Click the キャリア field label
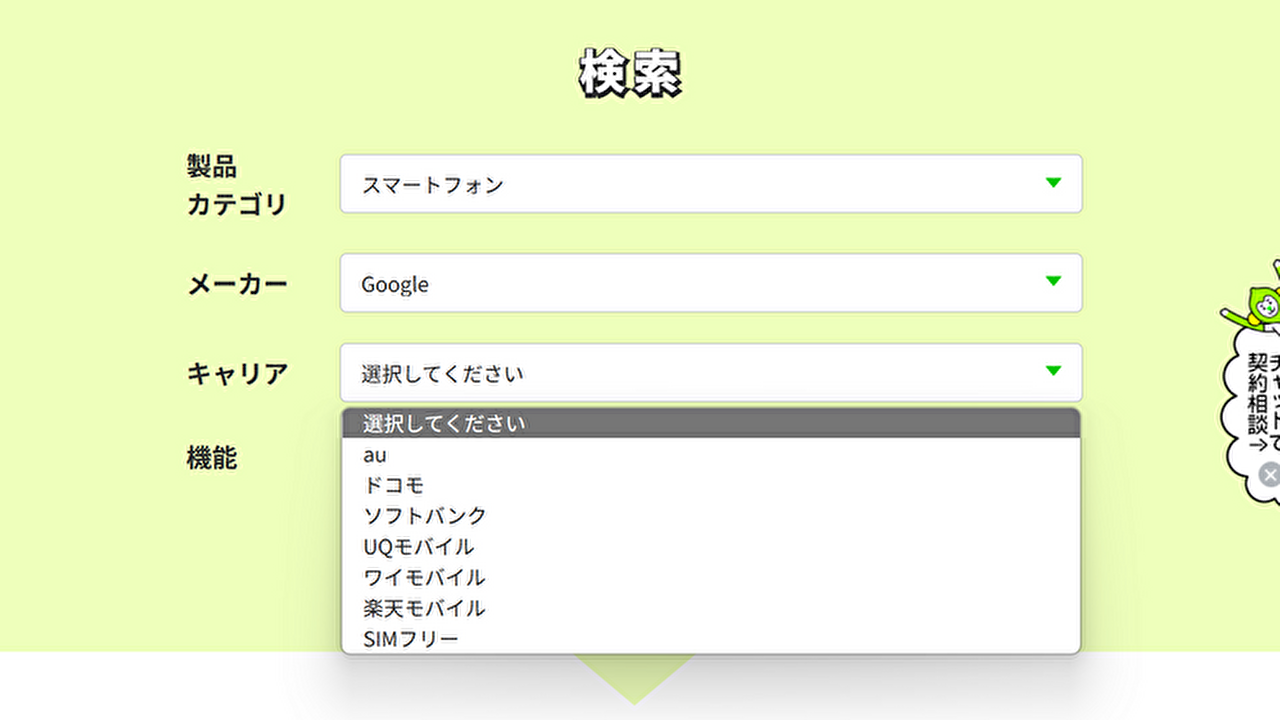 tap(238, 374)
